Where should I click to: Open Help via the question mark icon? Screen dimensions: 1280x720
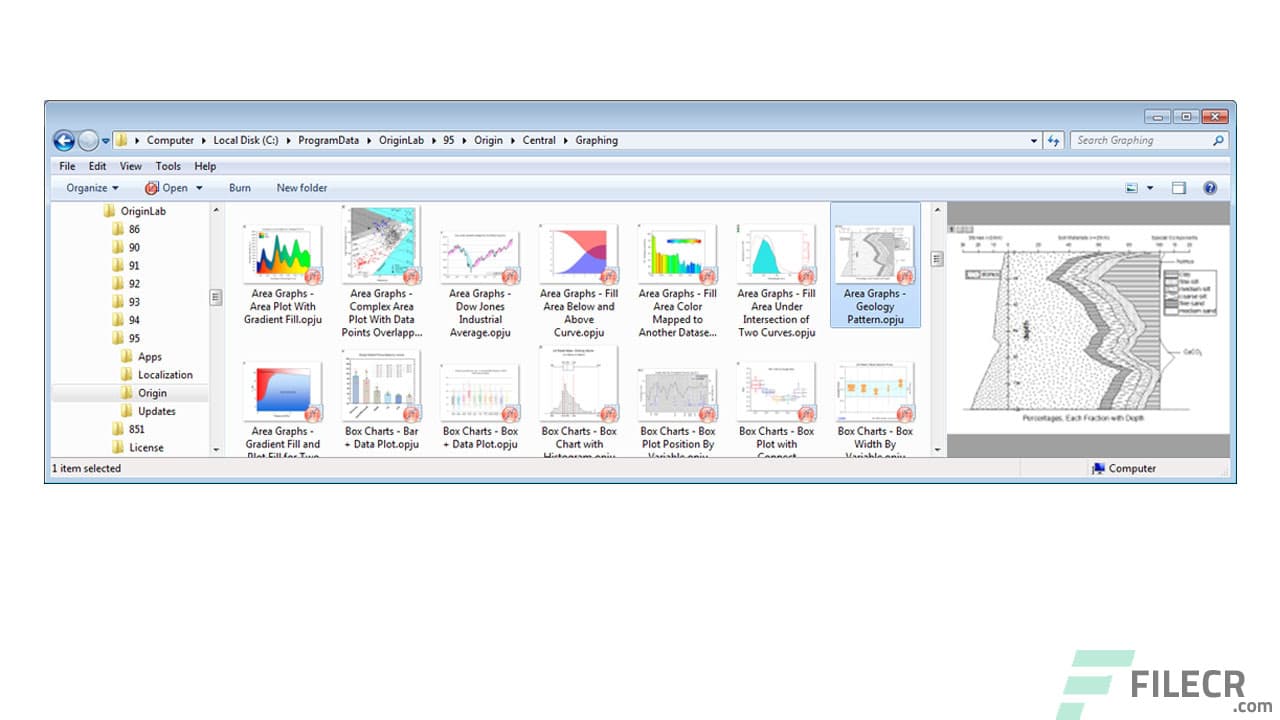click(1210, 188)
